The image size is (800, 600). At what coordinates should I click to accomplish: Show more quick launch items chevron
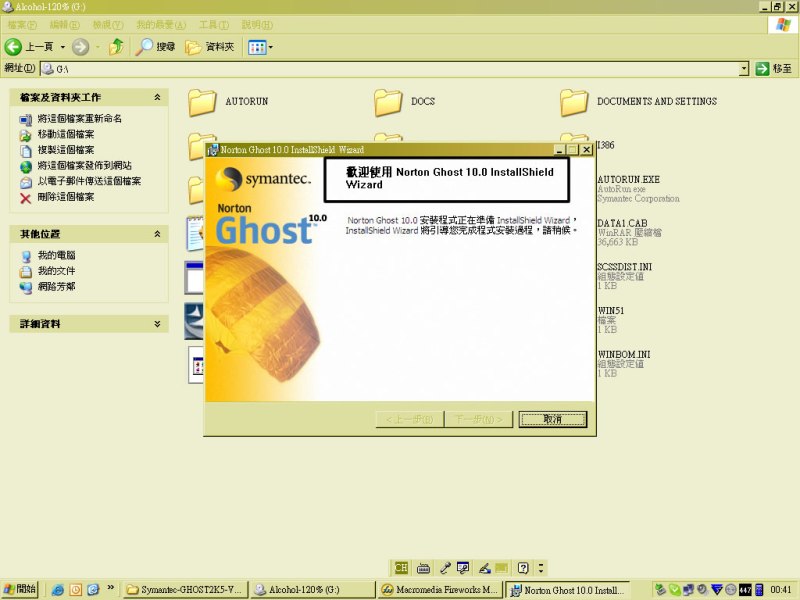tap(110, 588)
